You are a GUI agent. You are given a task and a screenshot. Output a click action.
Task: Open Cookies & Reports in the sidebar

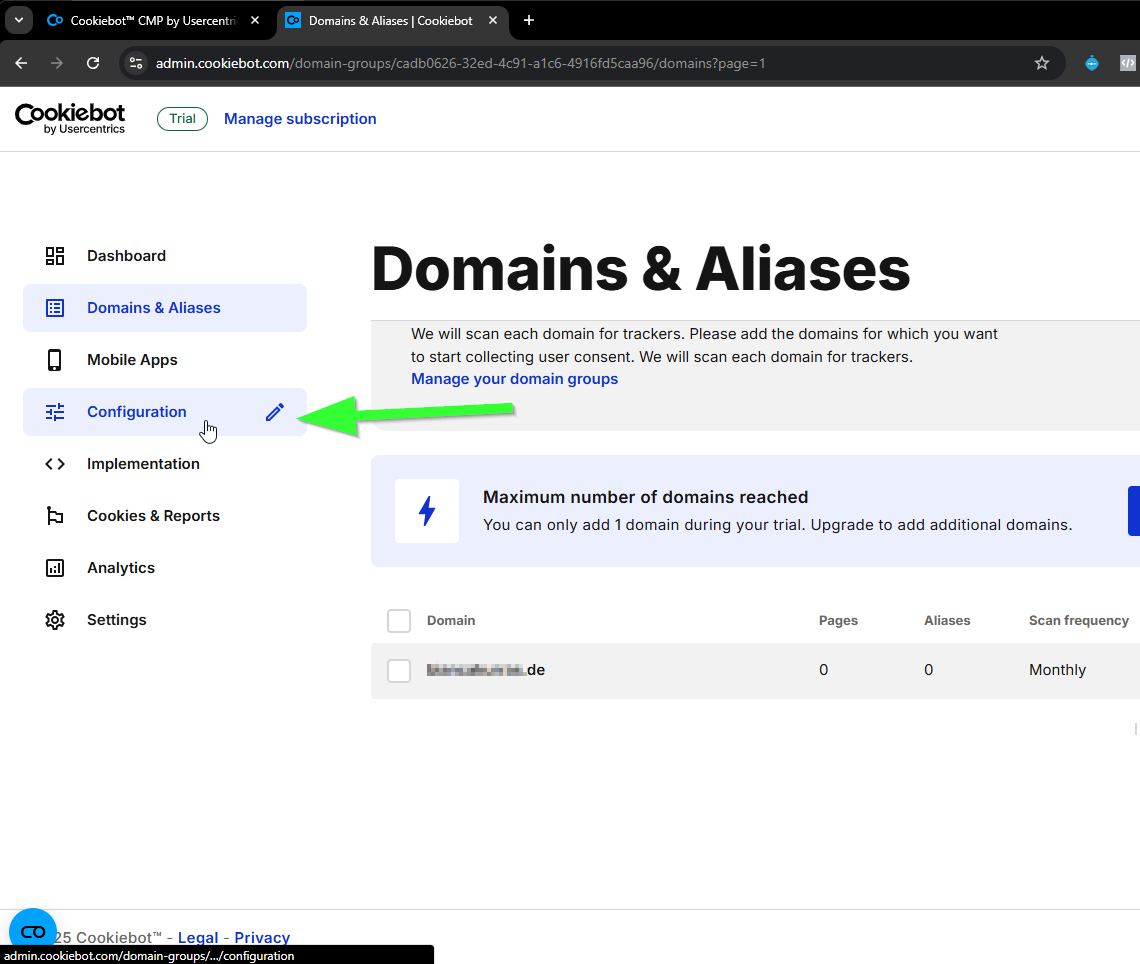point(165,515)
